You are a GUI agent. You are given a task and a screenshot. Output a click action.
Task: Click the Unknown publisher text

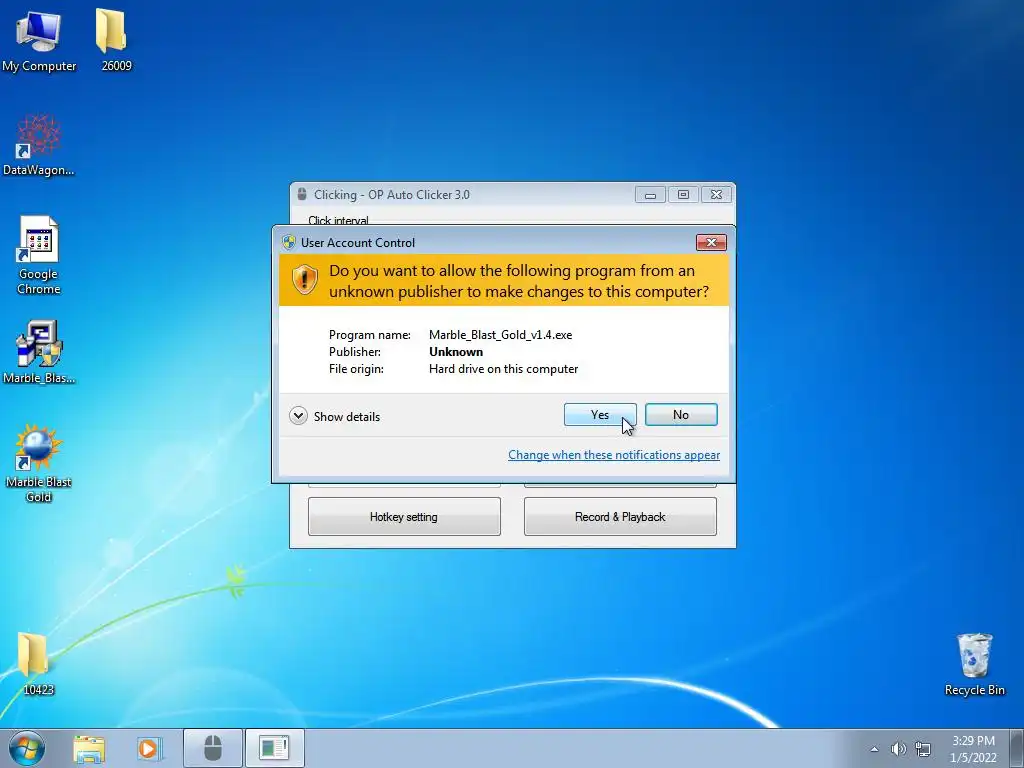pos(456,351)
